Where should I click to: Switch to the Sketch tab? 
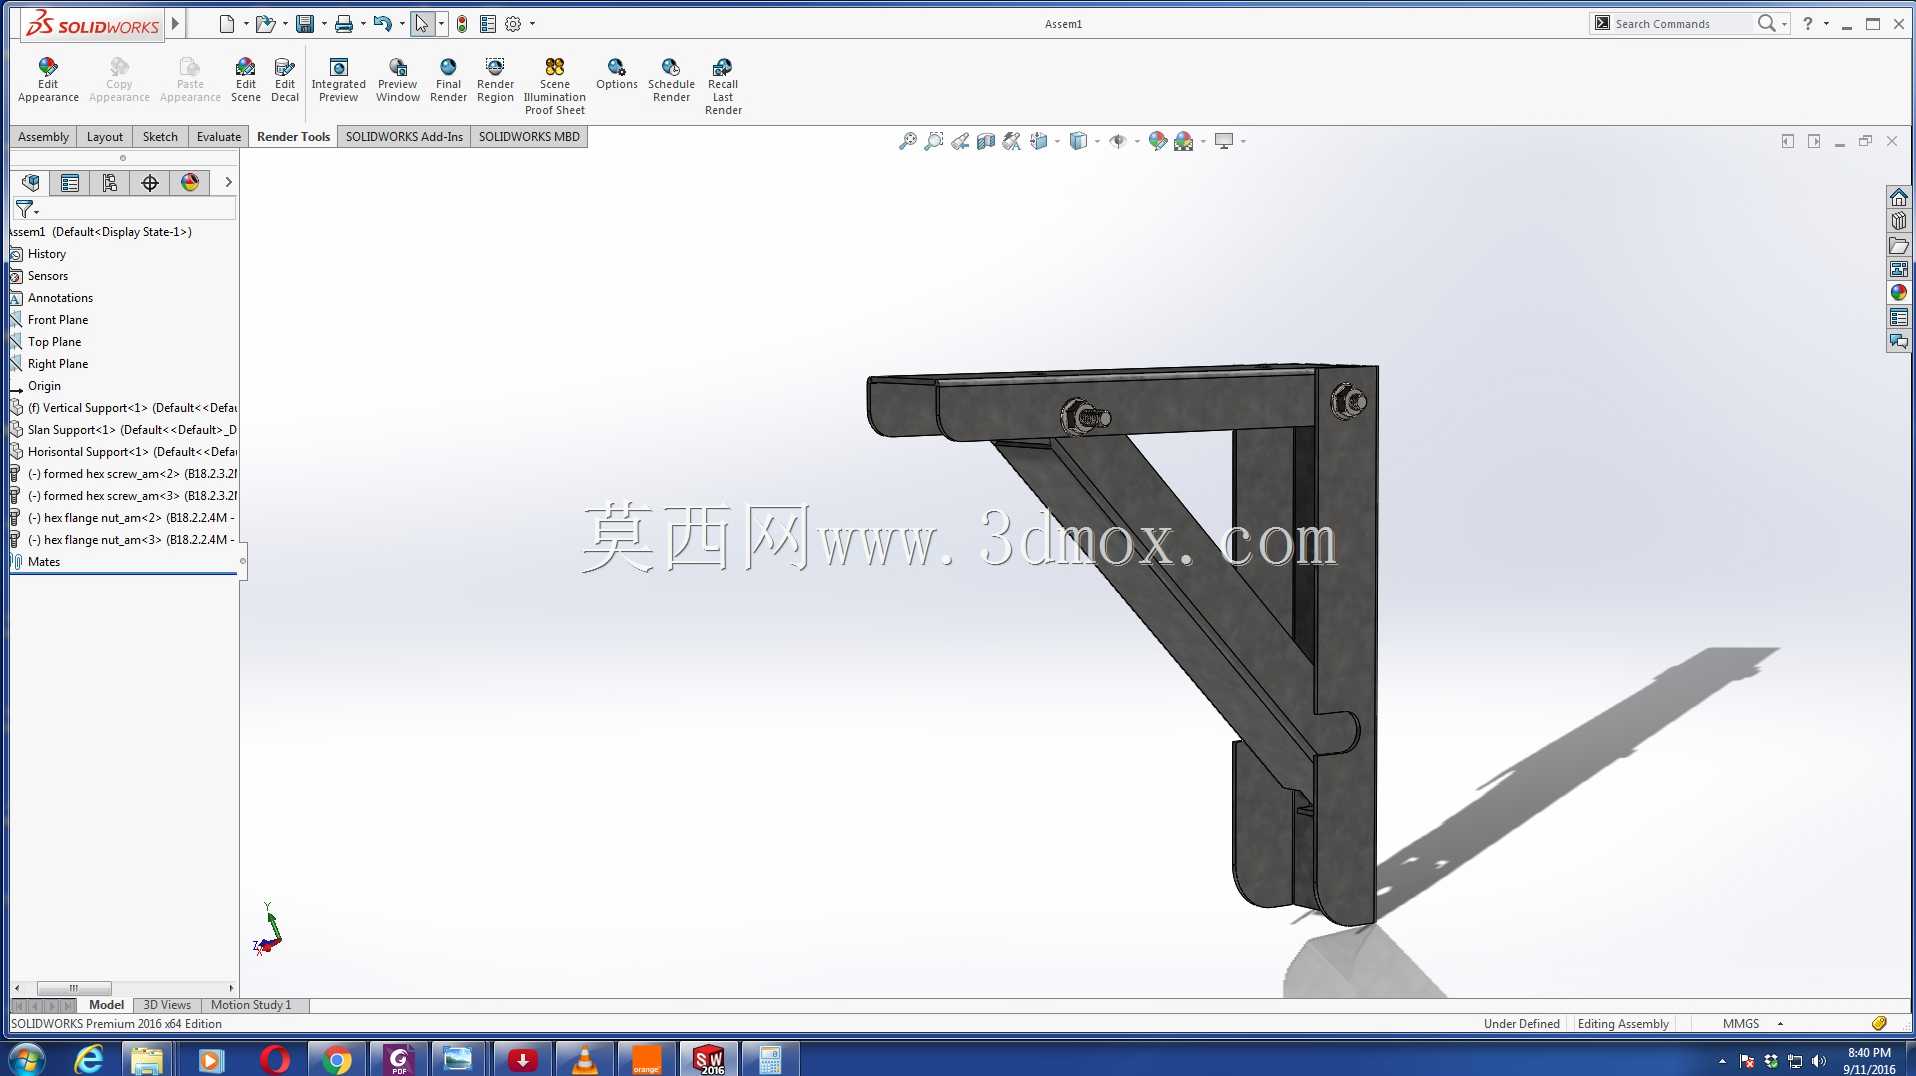click(160, 137)
